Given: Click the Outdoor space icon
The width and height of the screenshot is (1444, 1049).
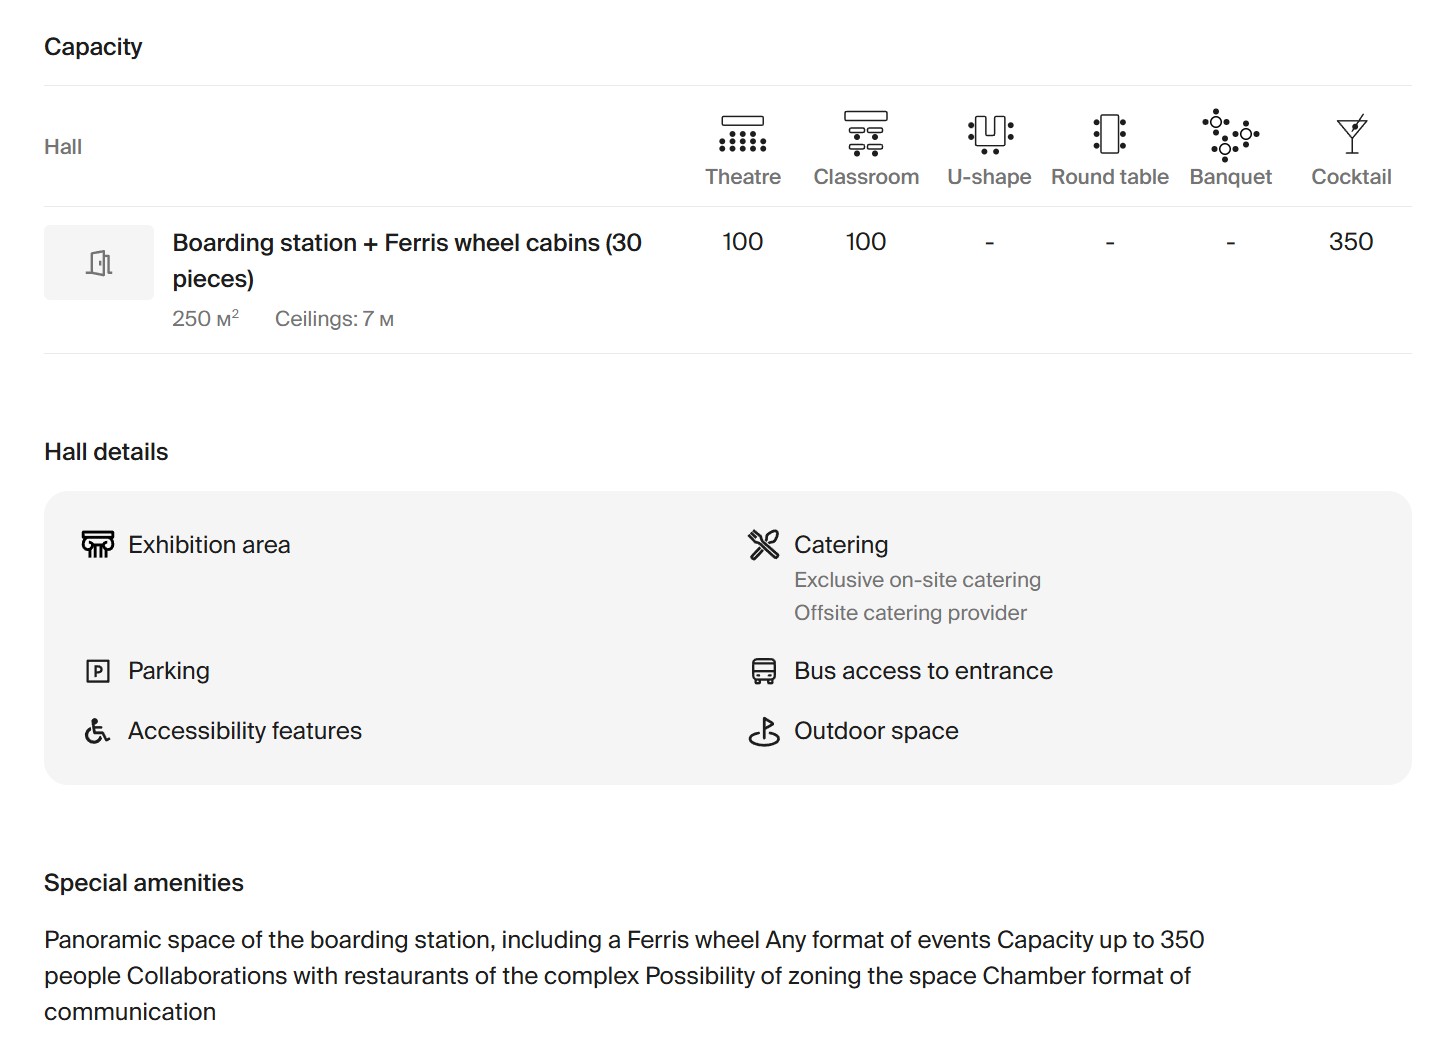Looking at the screenshot, I should [763, 731].
